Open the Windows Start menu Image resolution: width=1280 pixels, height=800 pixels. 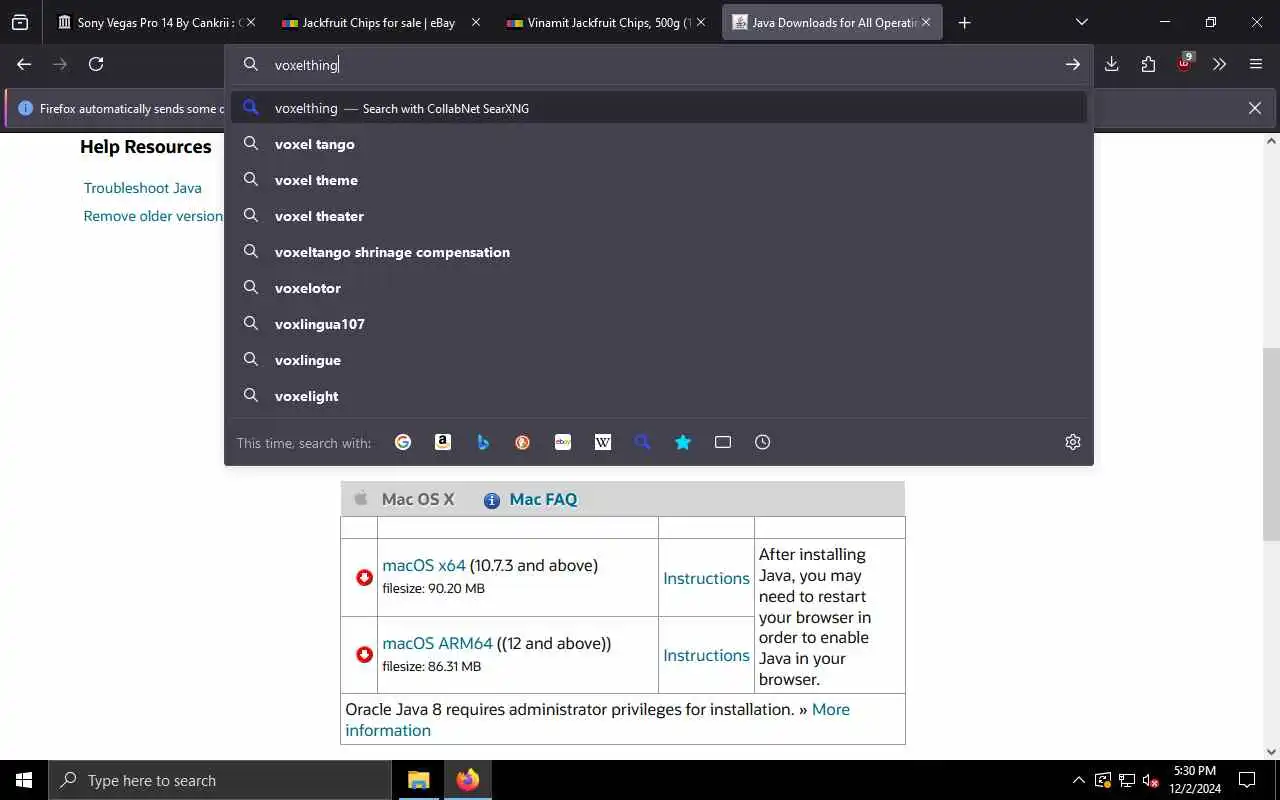pos(24,780)
